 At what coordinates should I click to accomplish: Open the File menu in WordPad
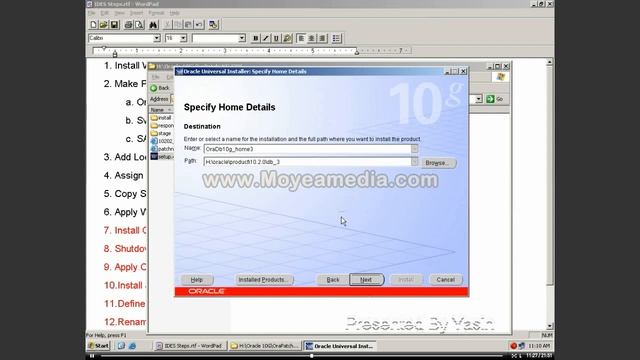(x=91, y=13)
